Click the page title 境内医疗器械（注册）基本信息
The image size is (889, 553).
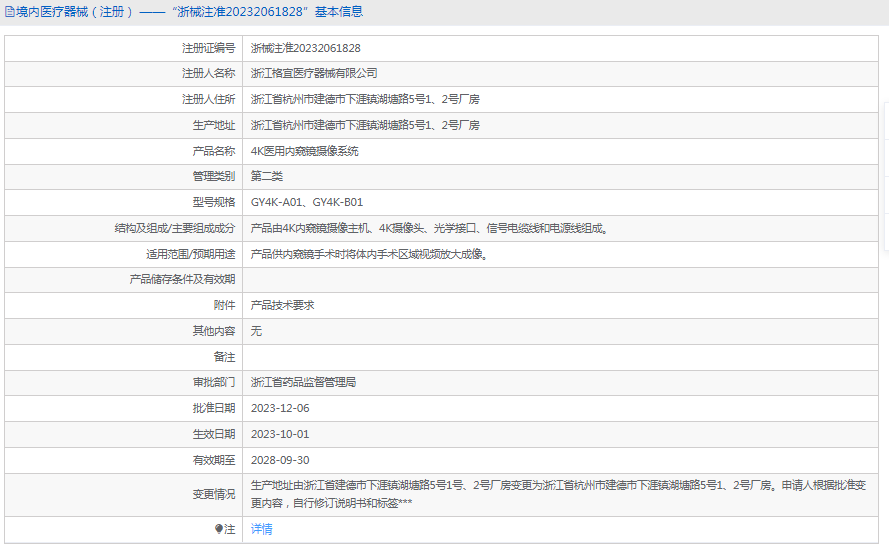point(189,12)
